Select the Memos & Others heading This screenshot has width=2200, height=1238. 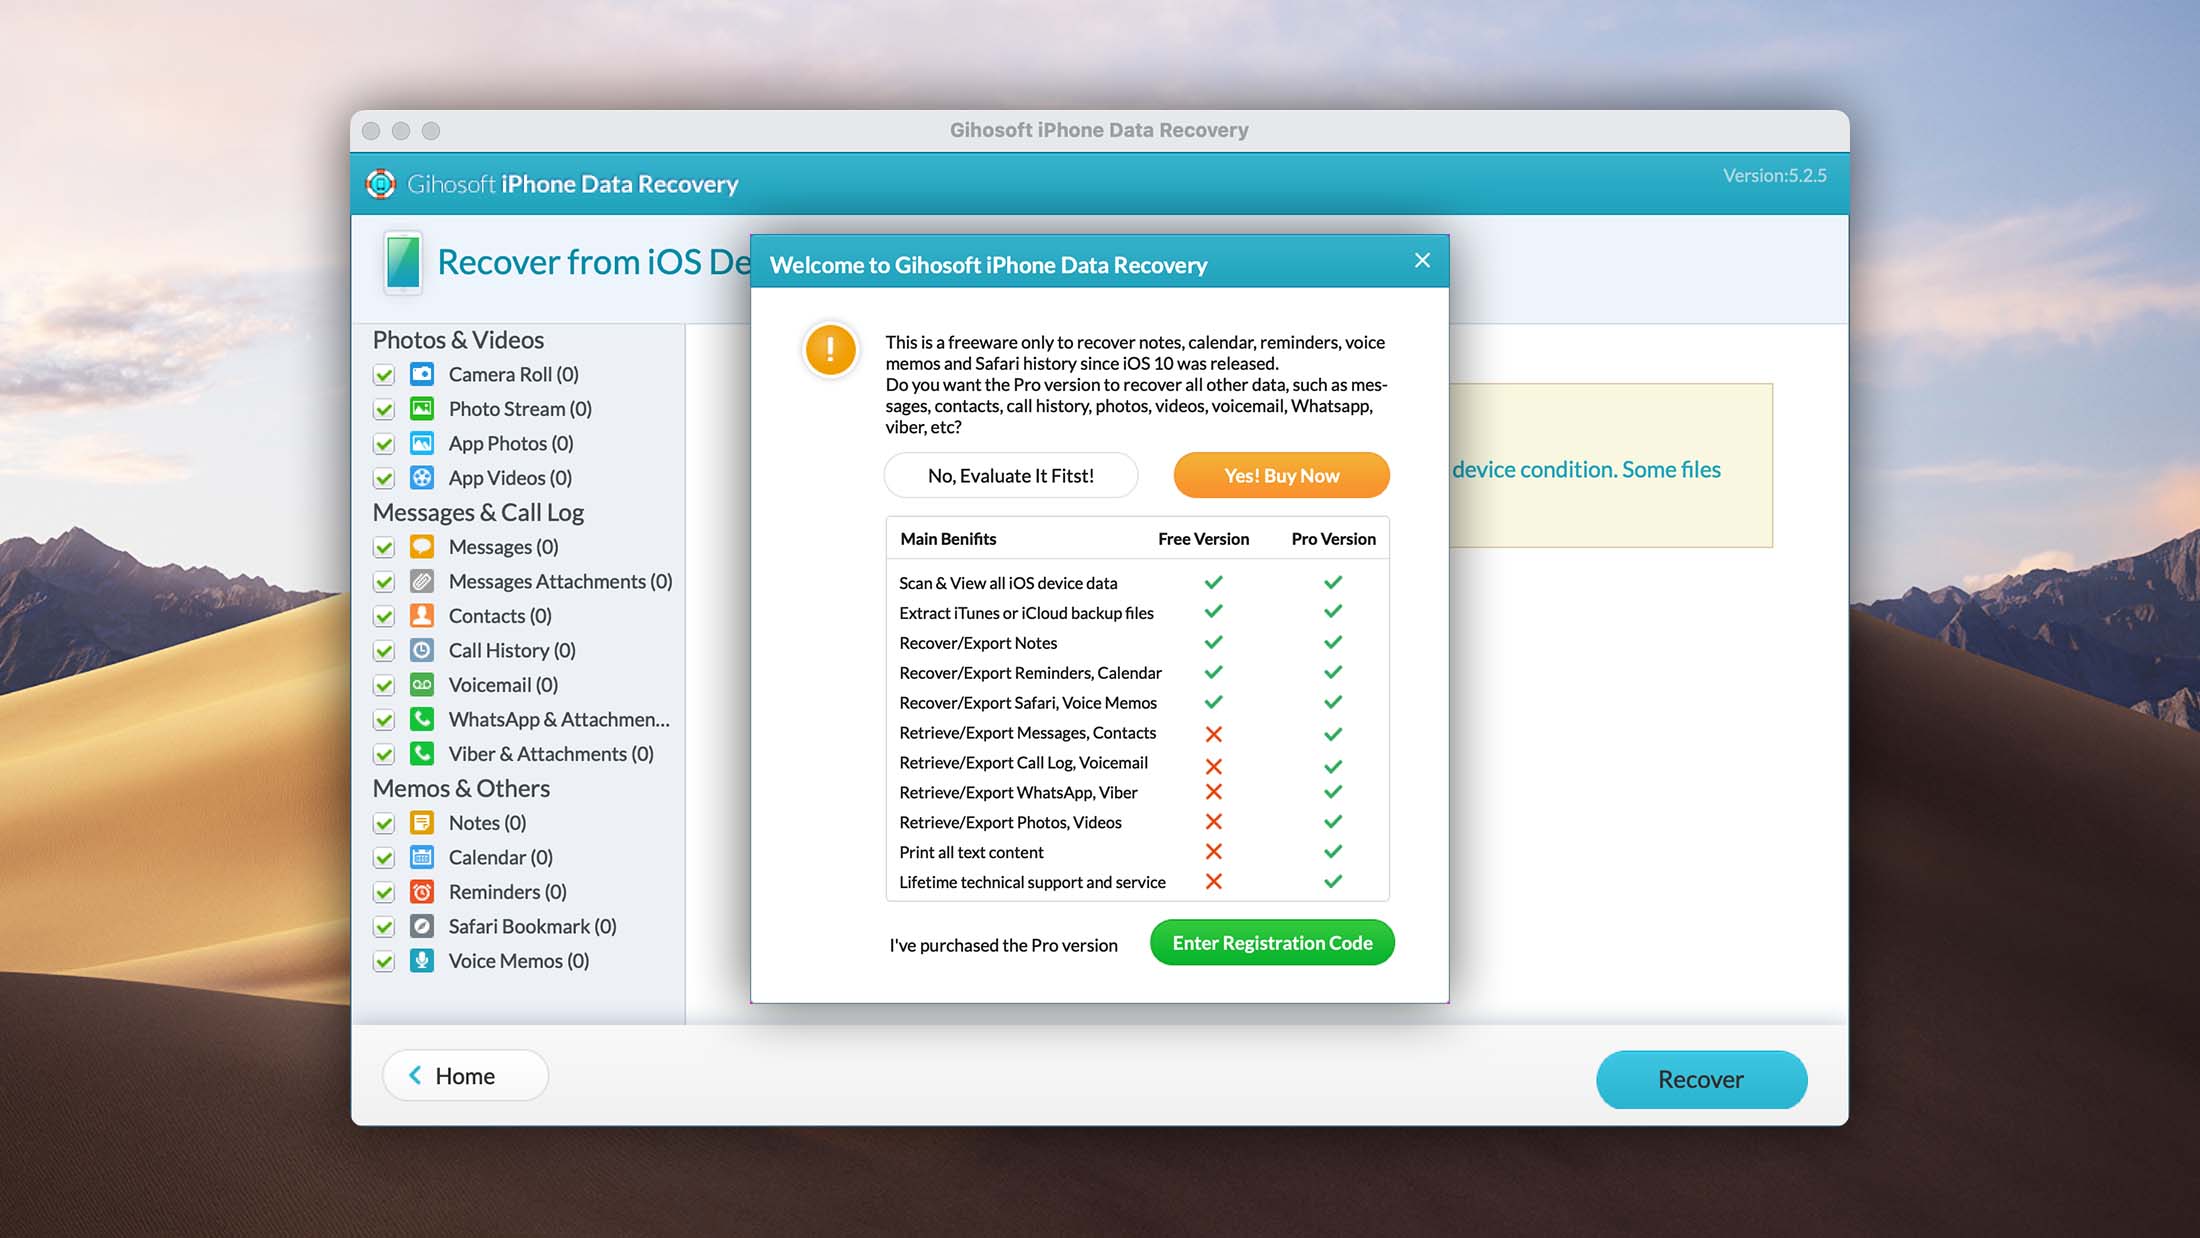point(461,789)
